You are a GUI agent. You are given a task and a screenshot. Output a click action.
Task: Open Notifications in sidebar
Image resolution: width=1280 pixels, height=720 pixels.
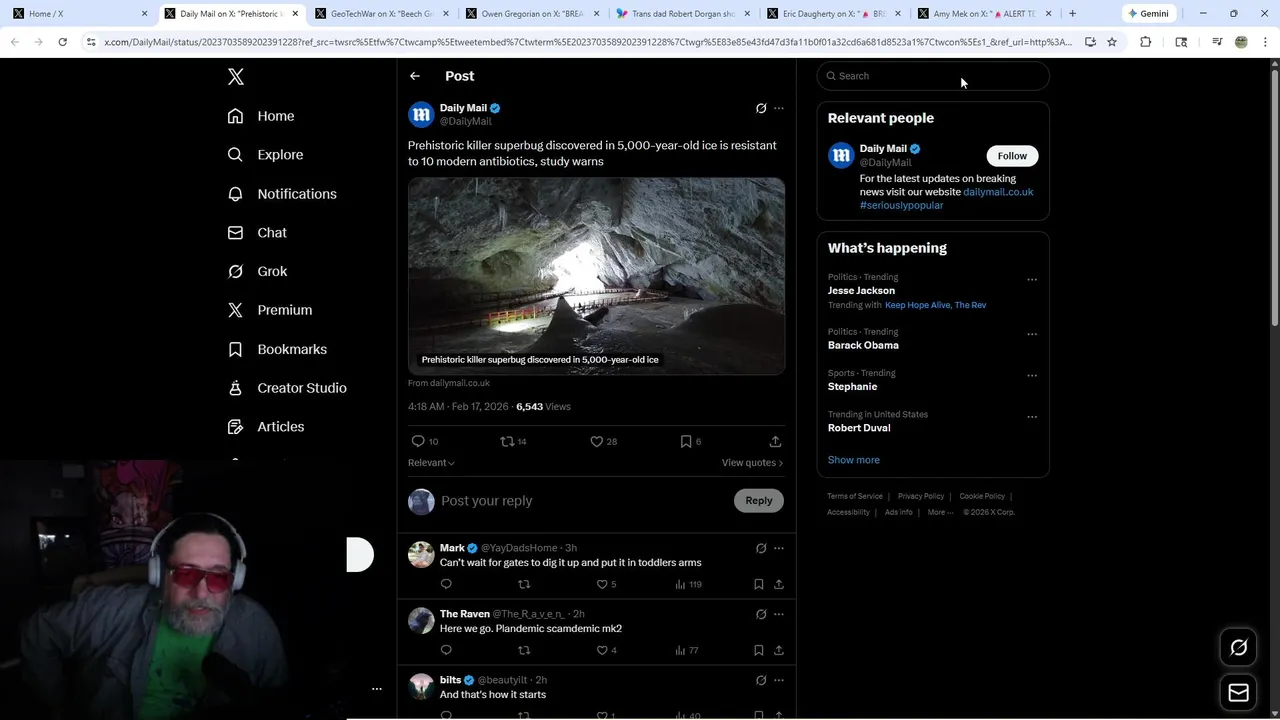click(x=282, y=194)
